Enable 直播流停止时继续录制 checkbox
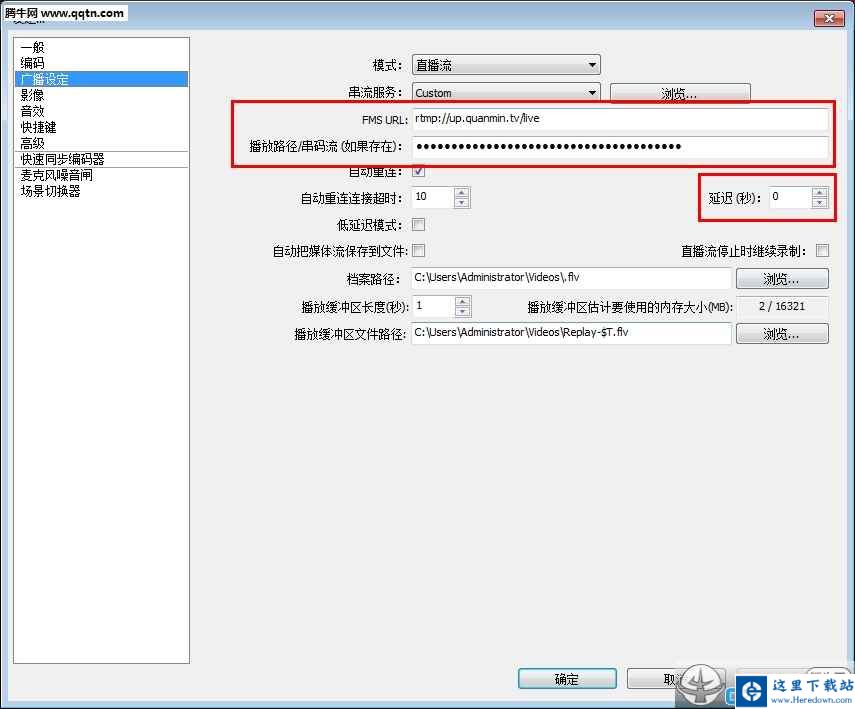 [x=822, y=250]
